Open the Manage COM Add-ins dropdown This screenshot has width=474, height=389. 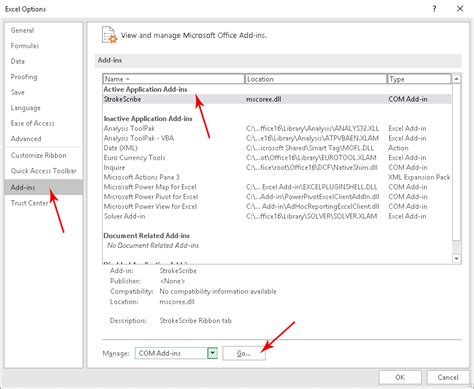[x=176, y=353]
